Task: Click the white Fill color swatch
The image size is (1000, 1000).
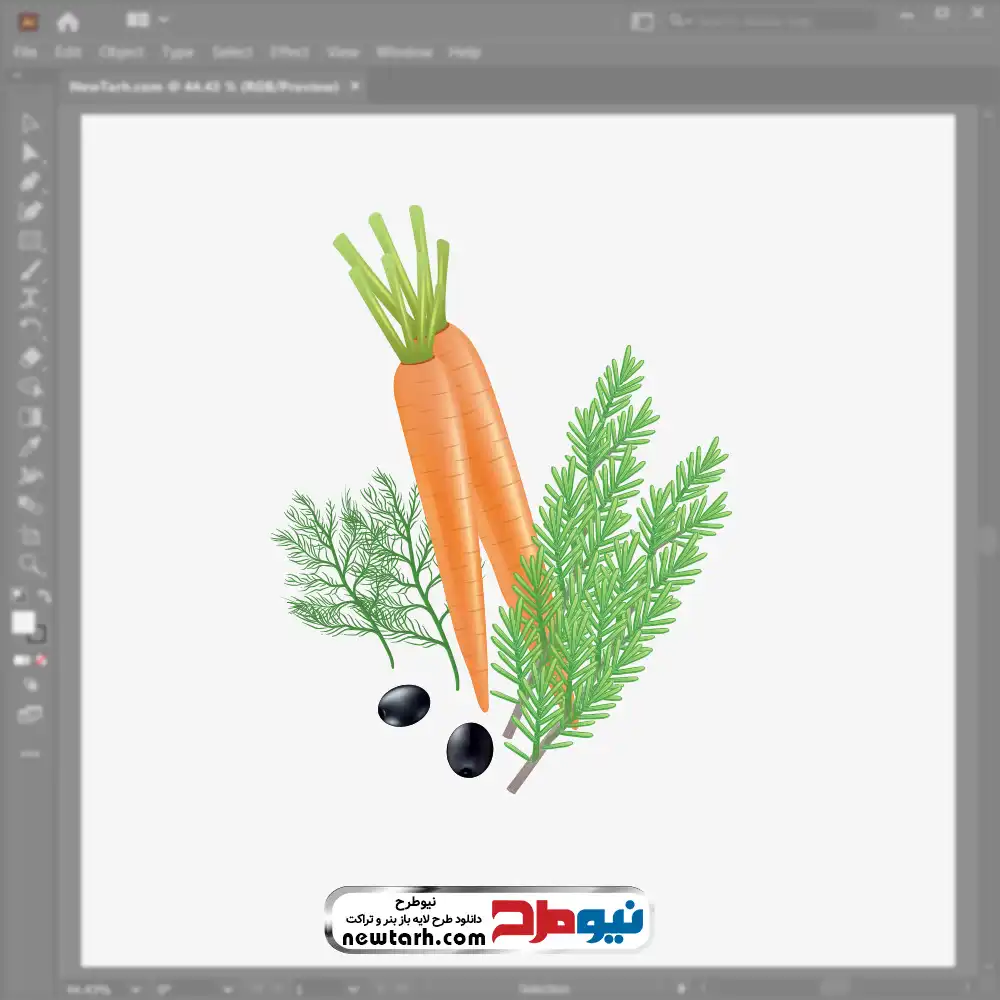Action: click(24, 622)
